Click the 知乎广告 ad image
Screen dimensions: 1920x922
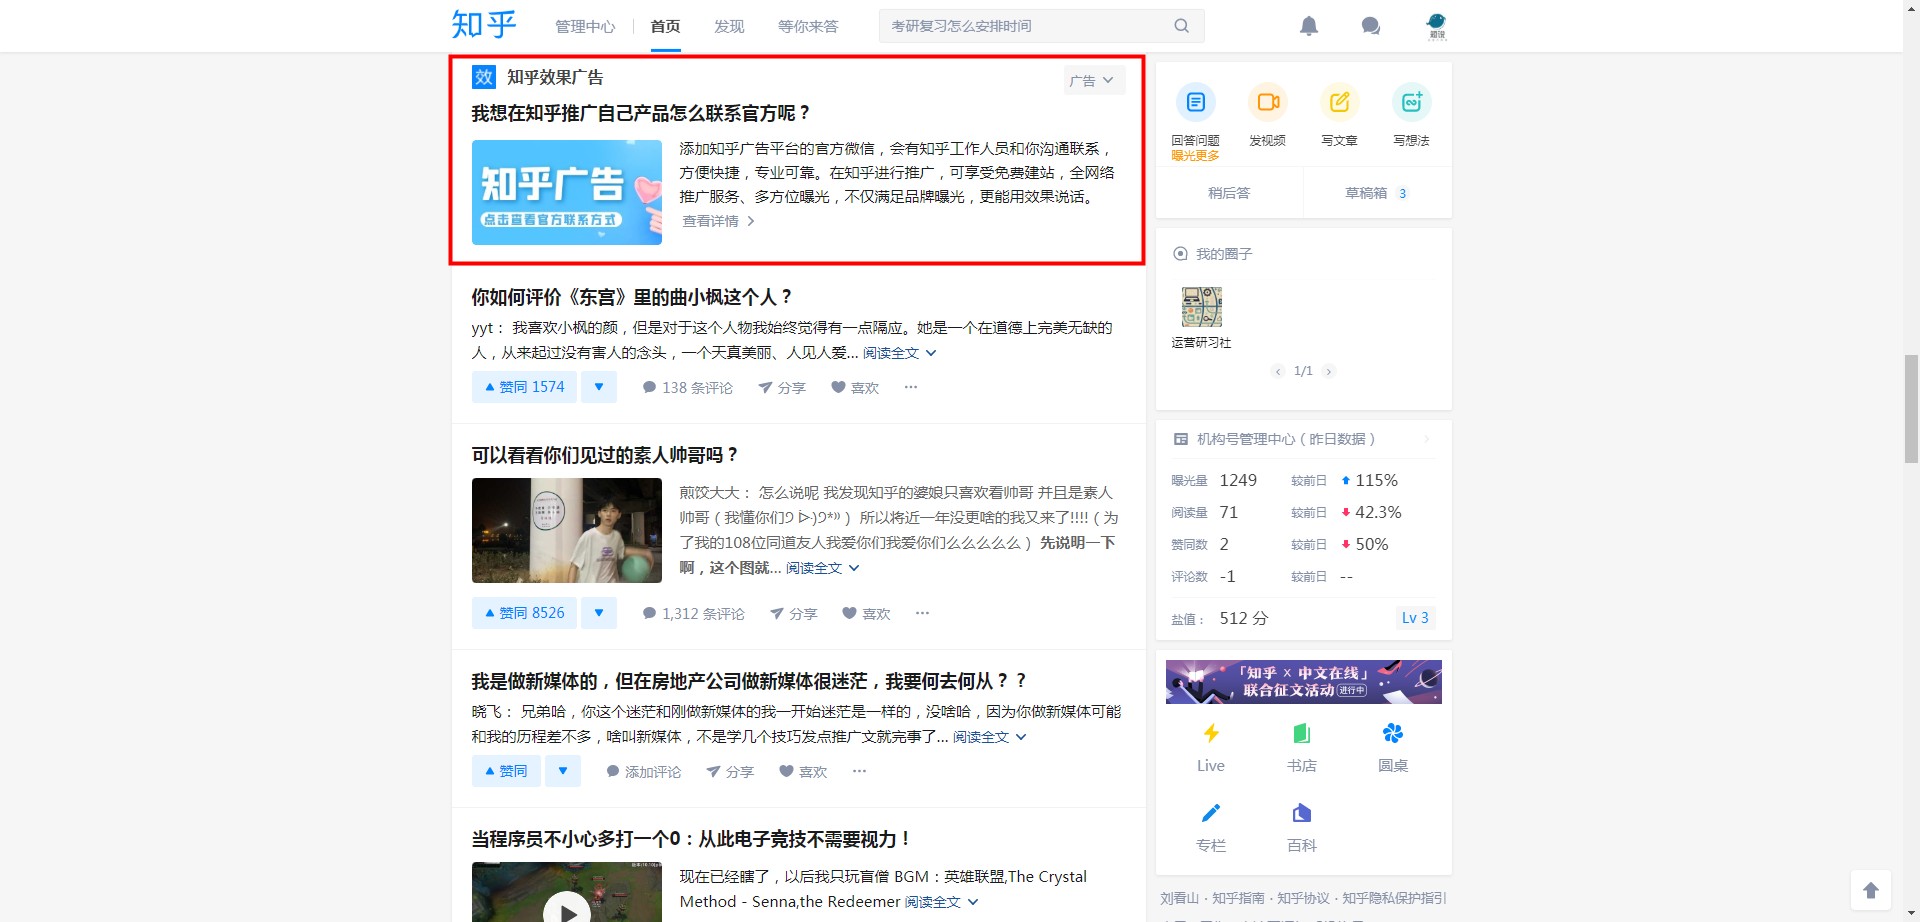tap(567, 192)
